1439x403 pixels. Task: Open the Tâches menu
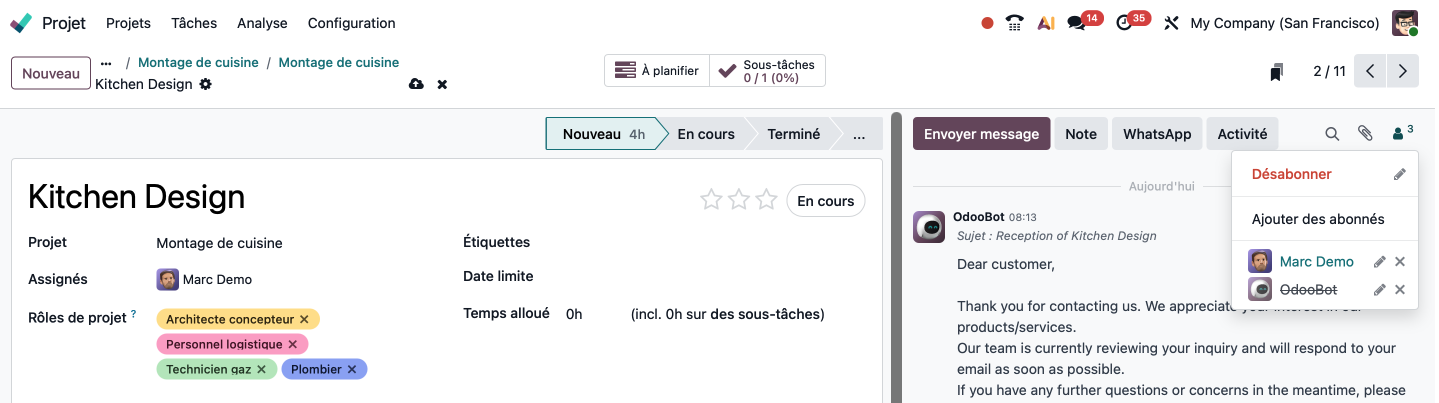click(x=194, y=23)
